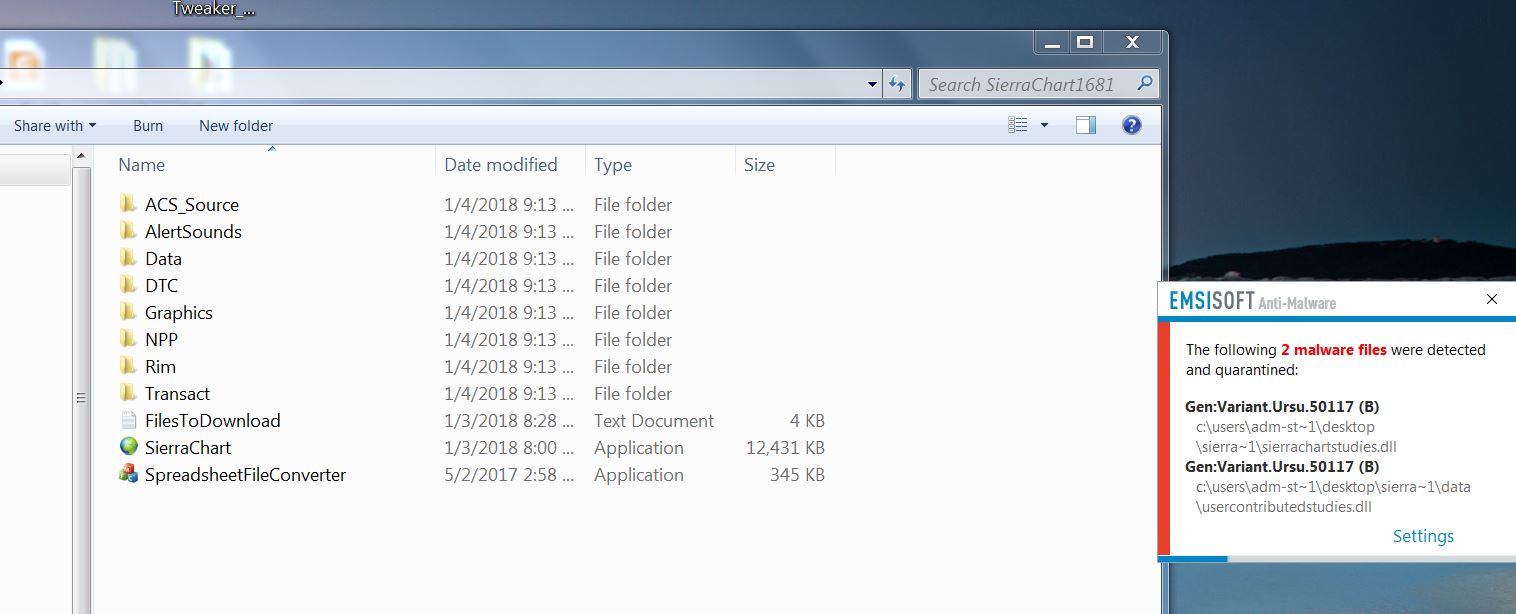This screenshot has height=614, width=1516.
Task: Expand the address bar history dropdown
Action: [873, 85]
